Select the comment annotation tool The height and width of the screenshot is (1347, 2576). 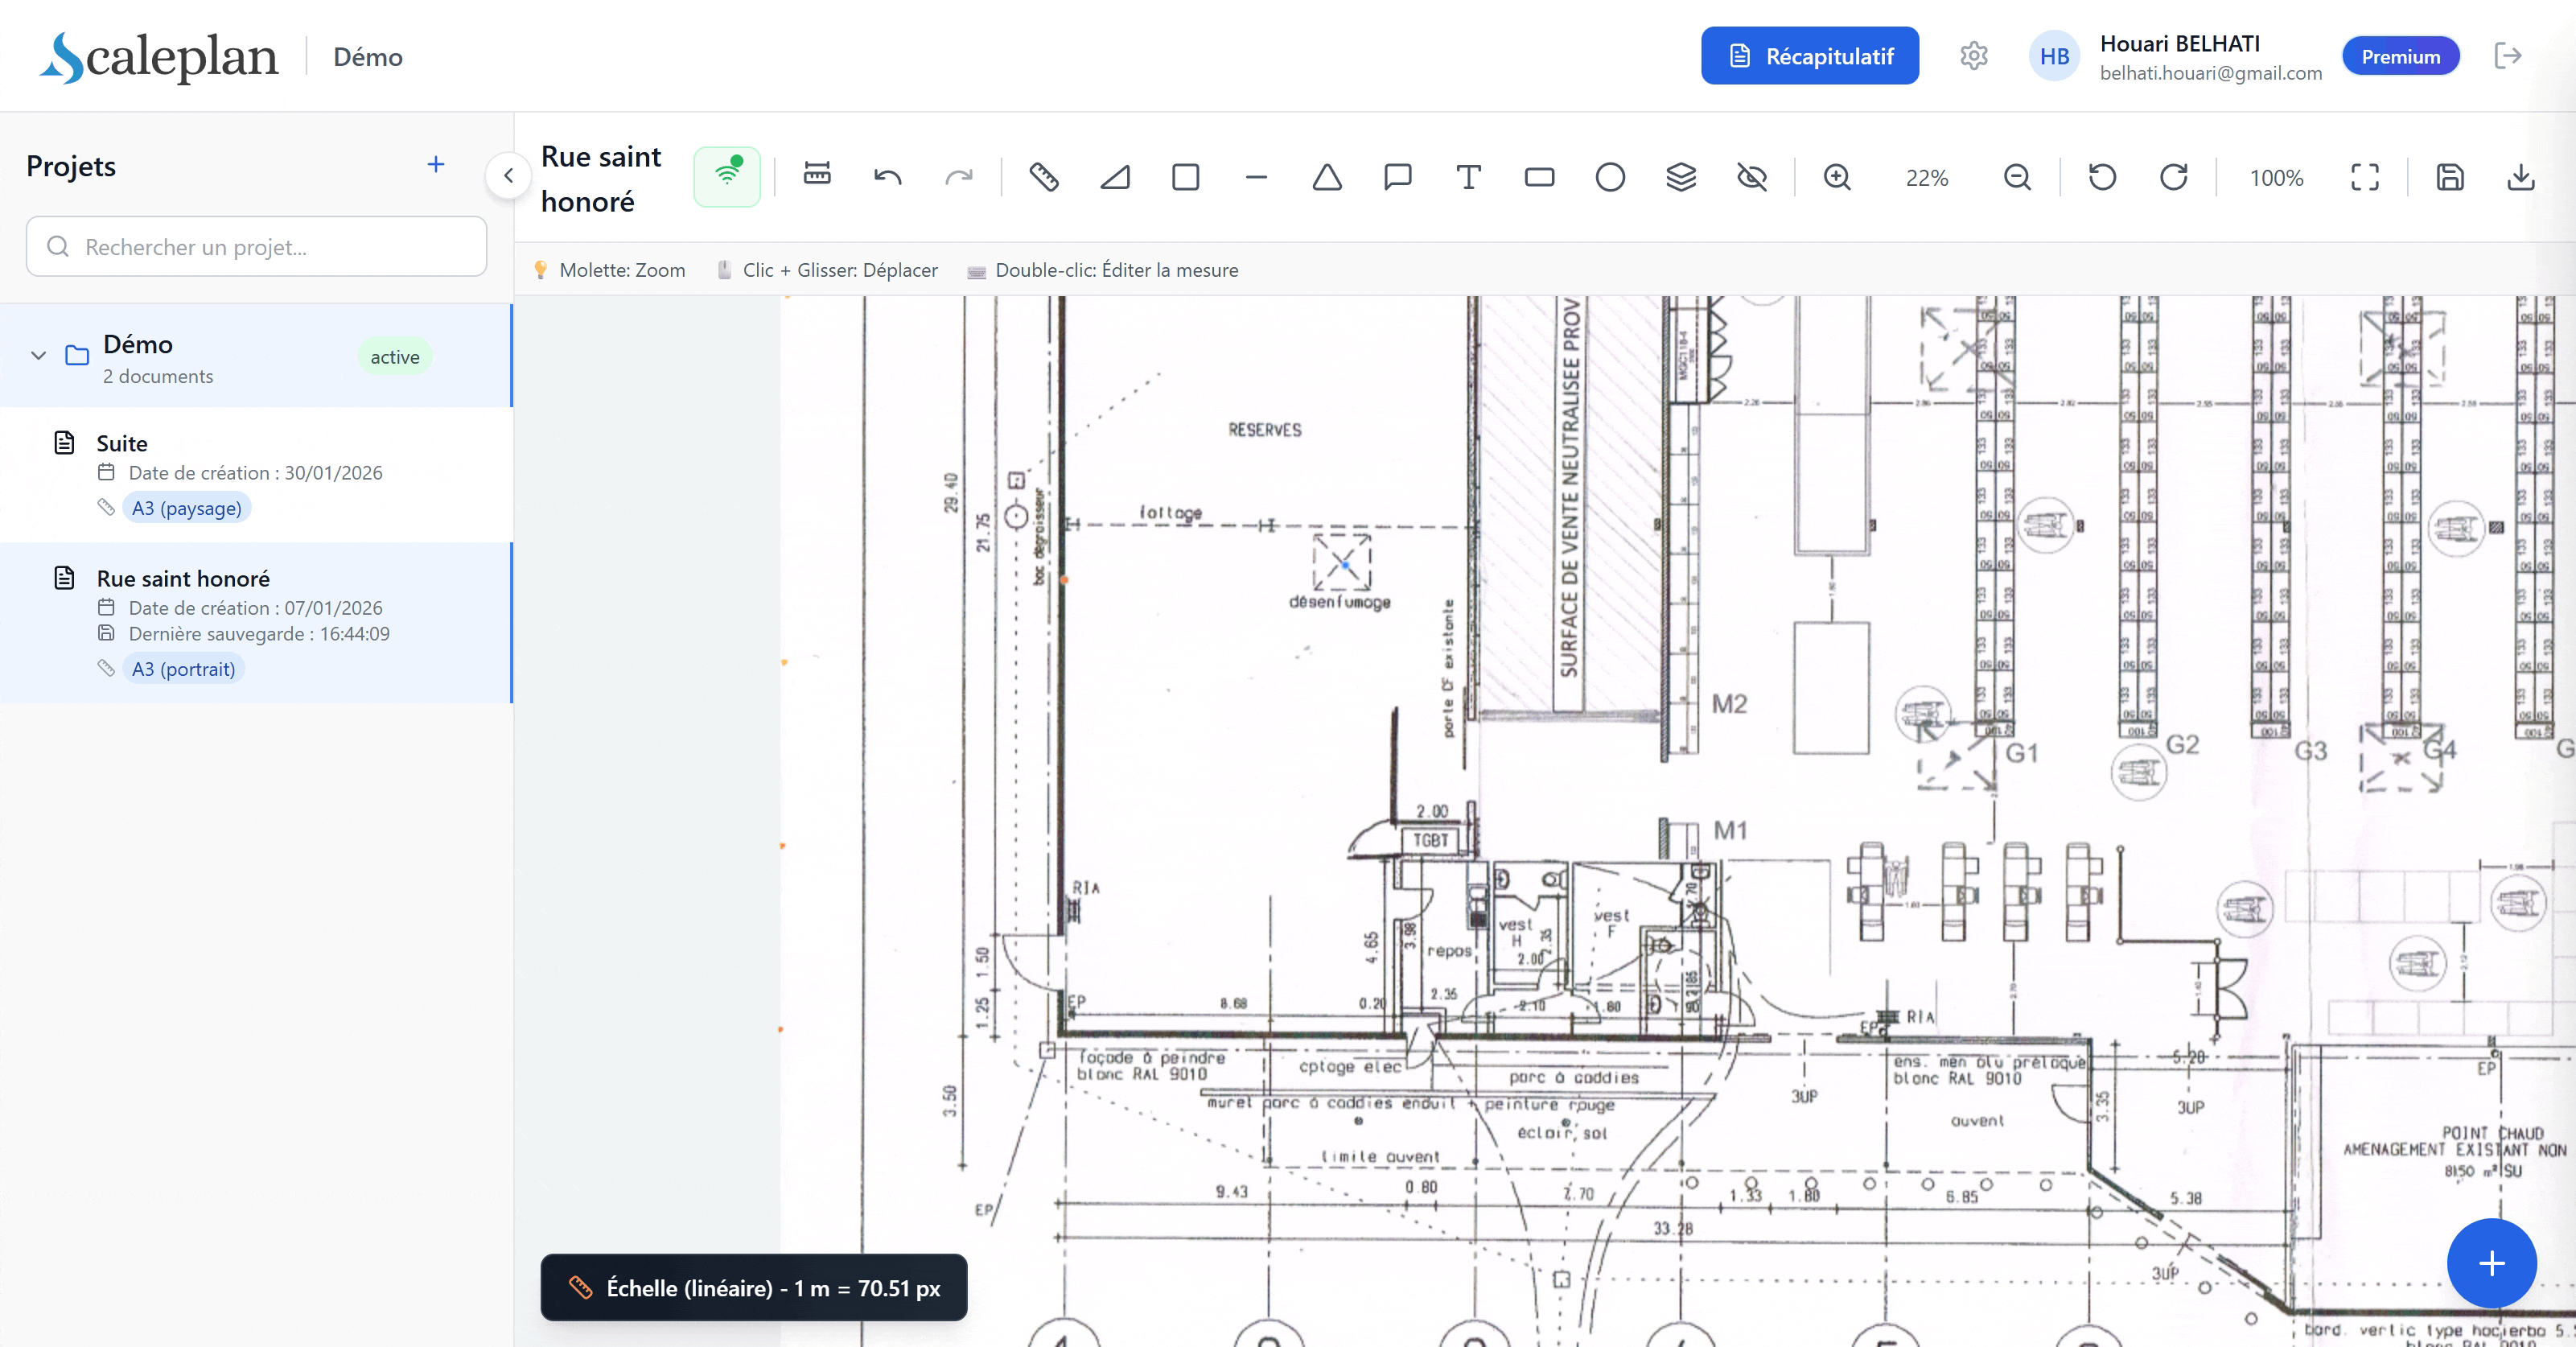point(1397,177)
